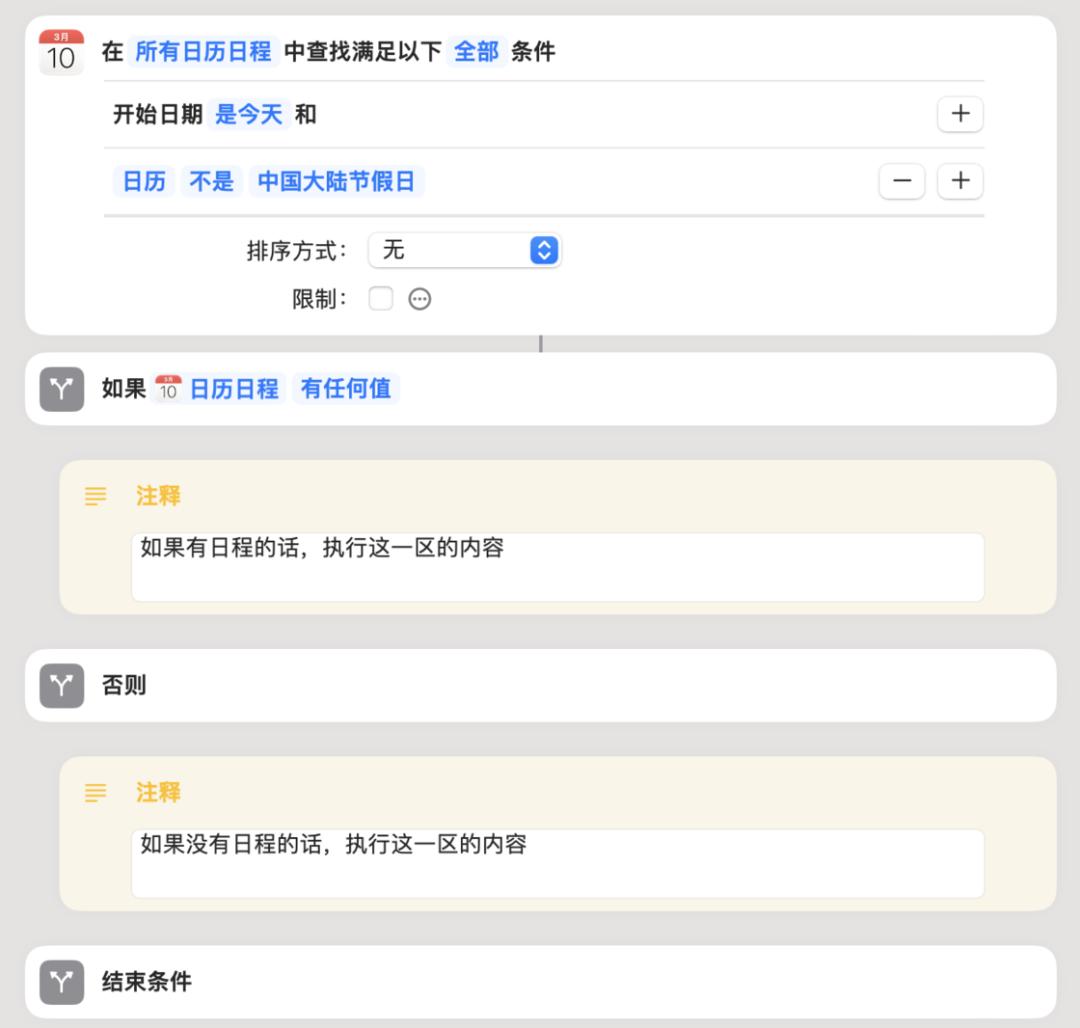Click the 有任何值 condition token
The image size is (1080, 1028).
coord(346,389)
